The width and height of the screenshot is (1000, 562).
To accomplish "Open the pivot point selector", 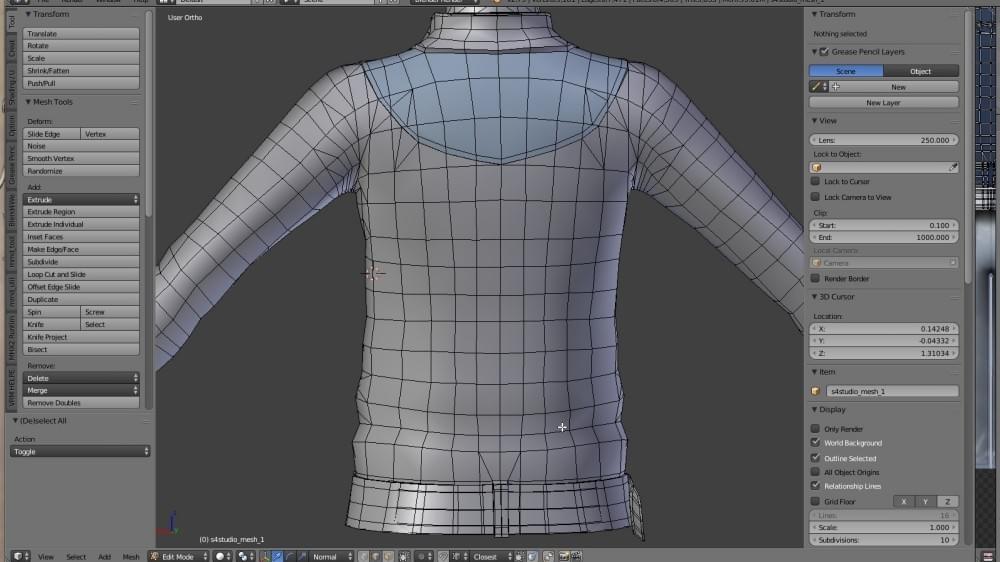I will point(246,556).
